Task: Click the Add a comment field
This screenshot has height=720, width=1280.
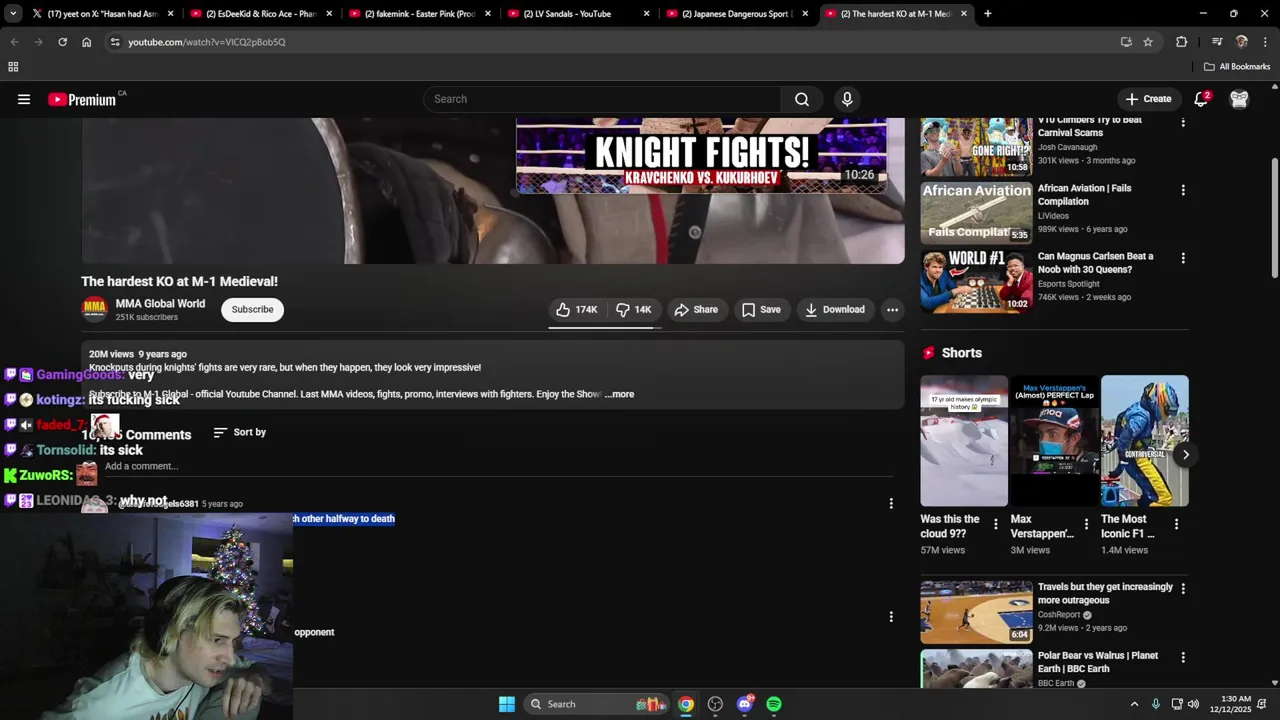Action: pos(141,466)
